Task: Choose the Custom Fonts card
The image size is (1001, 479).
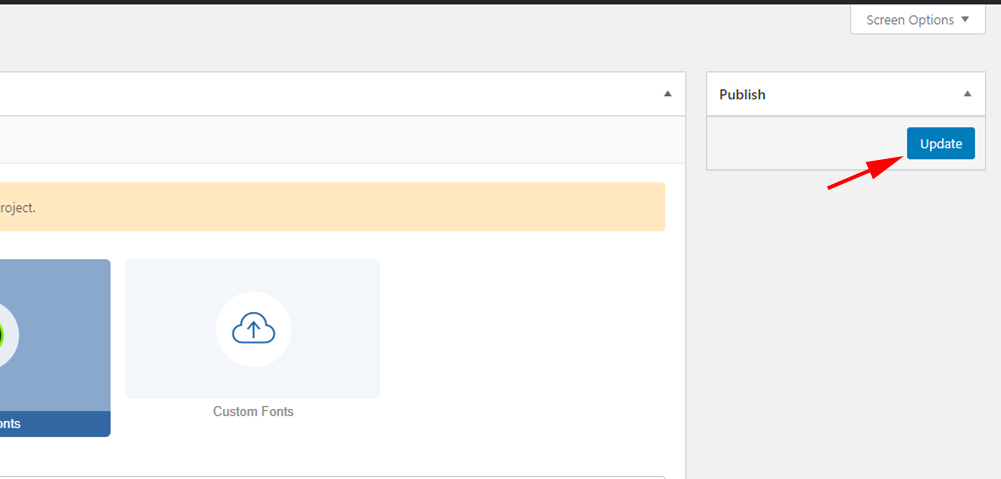Action: coord(253,329)
